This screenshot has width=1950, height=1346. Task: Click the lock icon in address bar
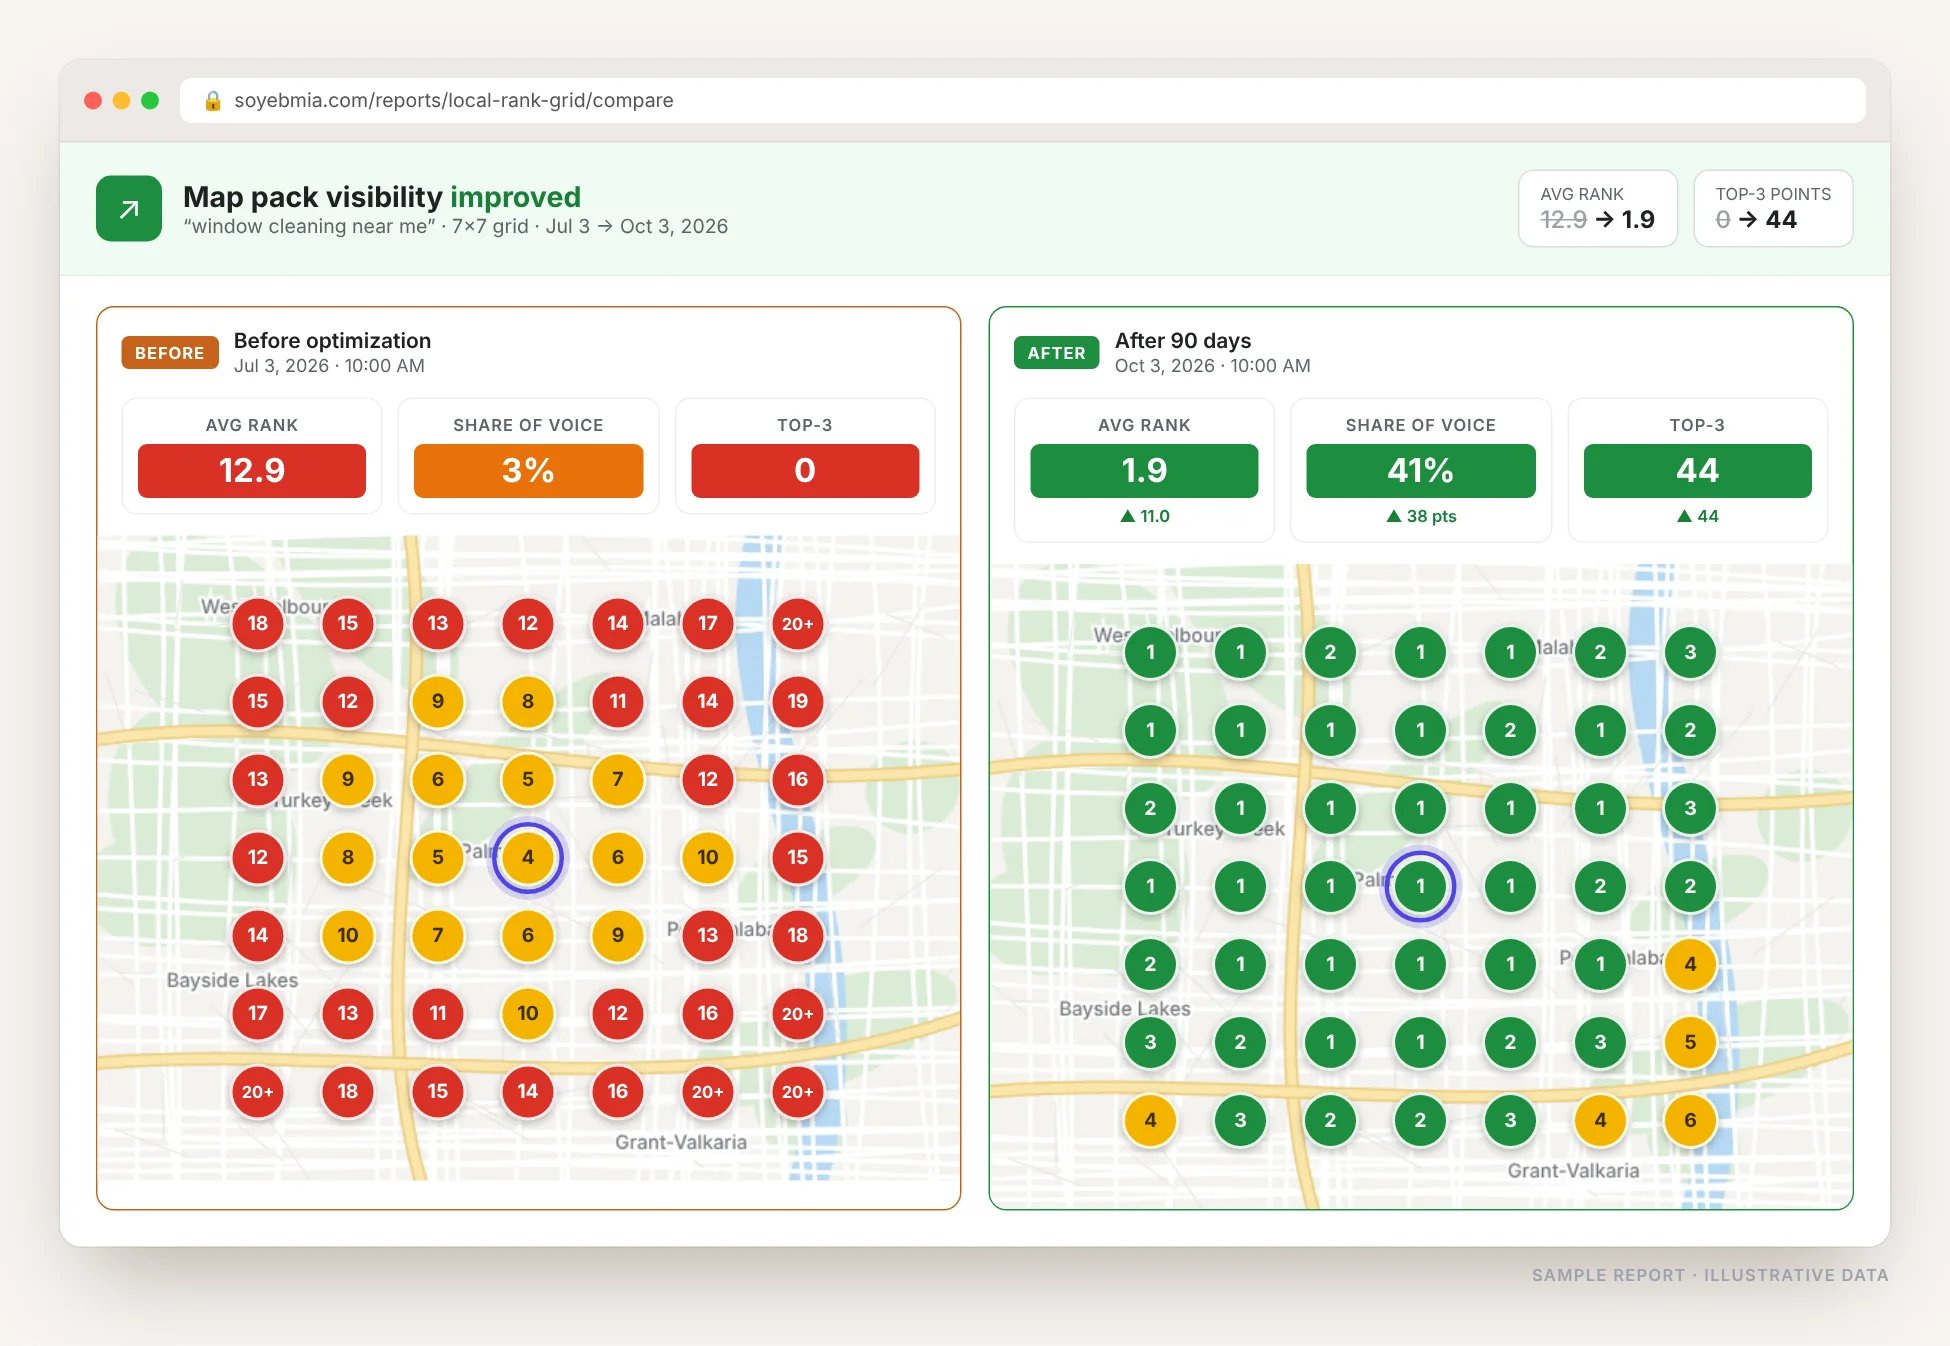(x=212, y=101)
